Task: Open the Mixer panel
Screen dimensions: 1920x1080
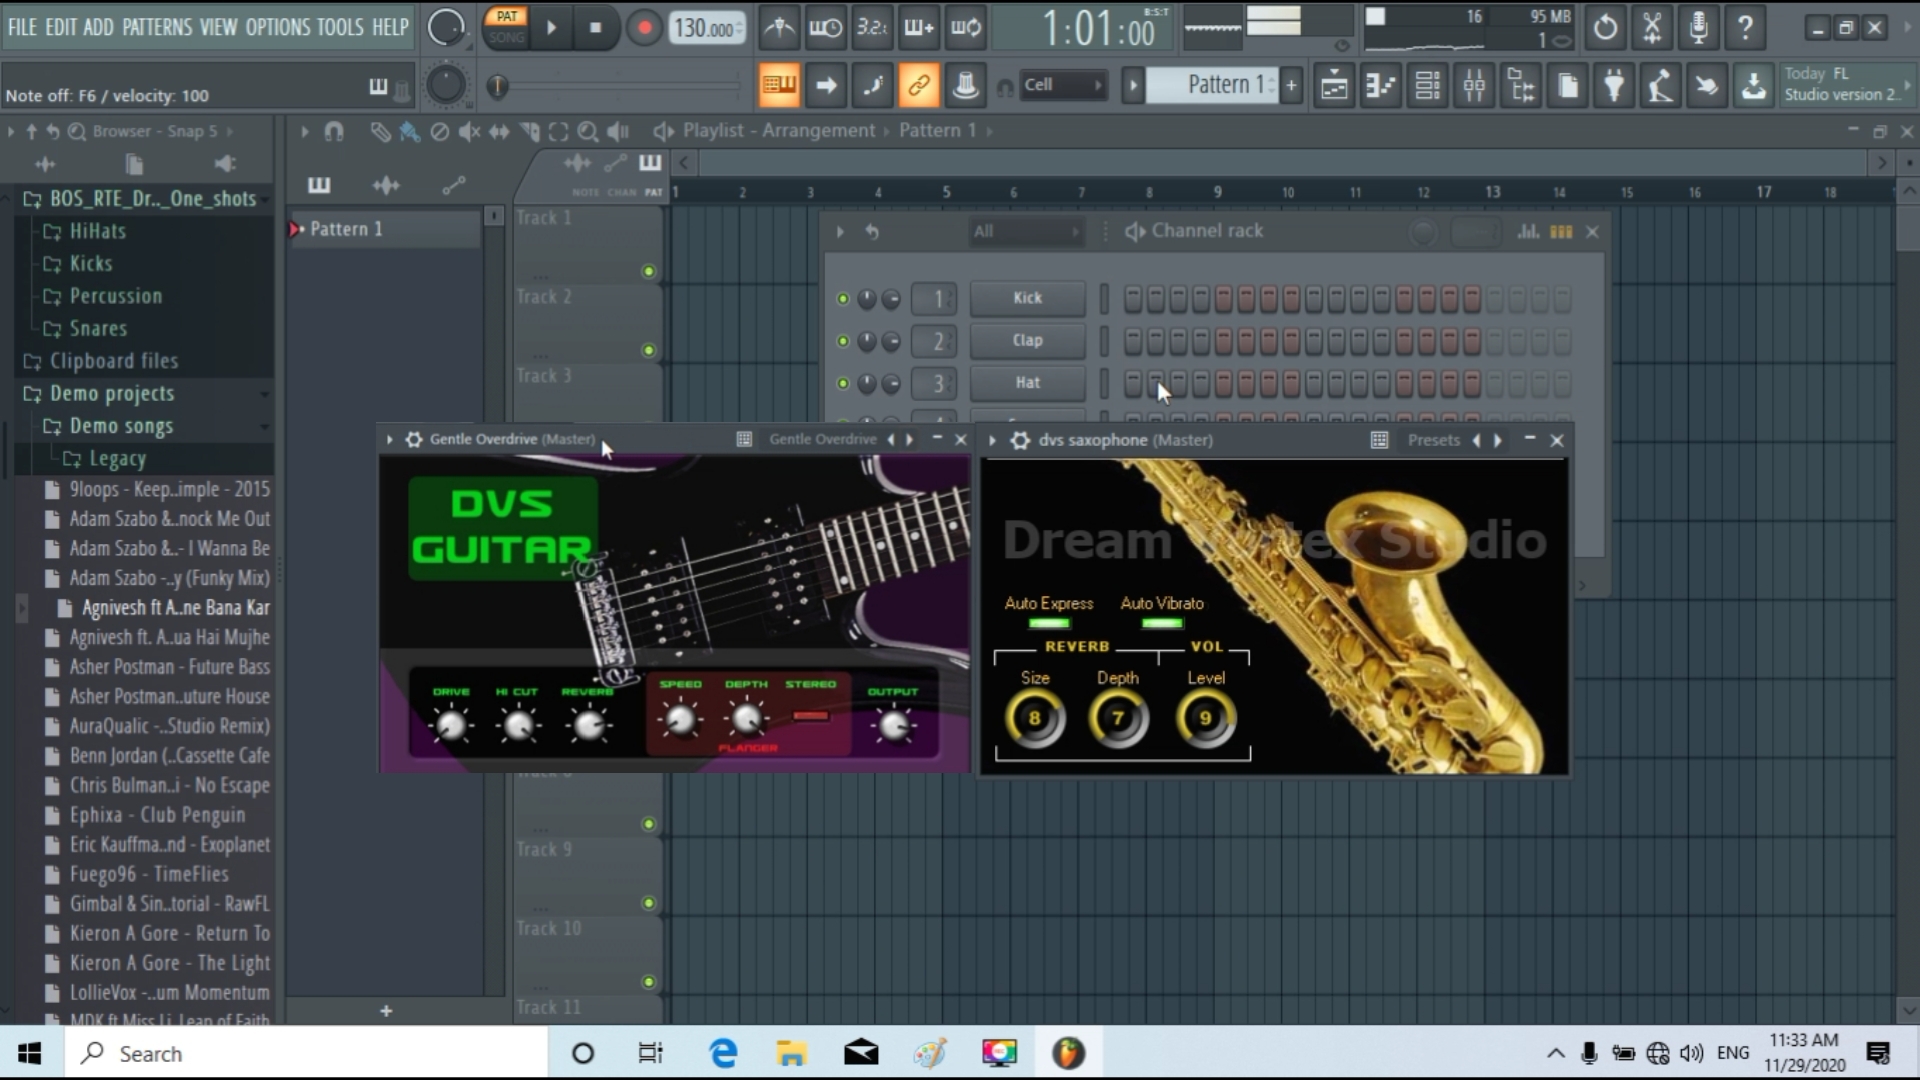Action: (1475, 85)
